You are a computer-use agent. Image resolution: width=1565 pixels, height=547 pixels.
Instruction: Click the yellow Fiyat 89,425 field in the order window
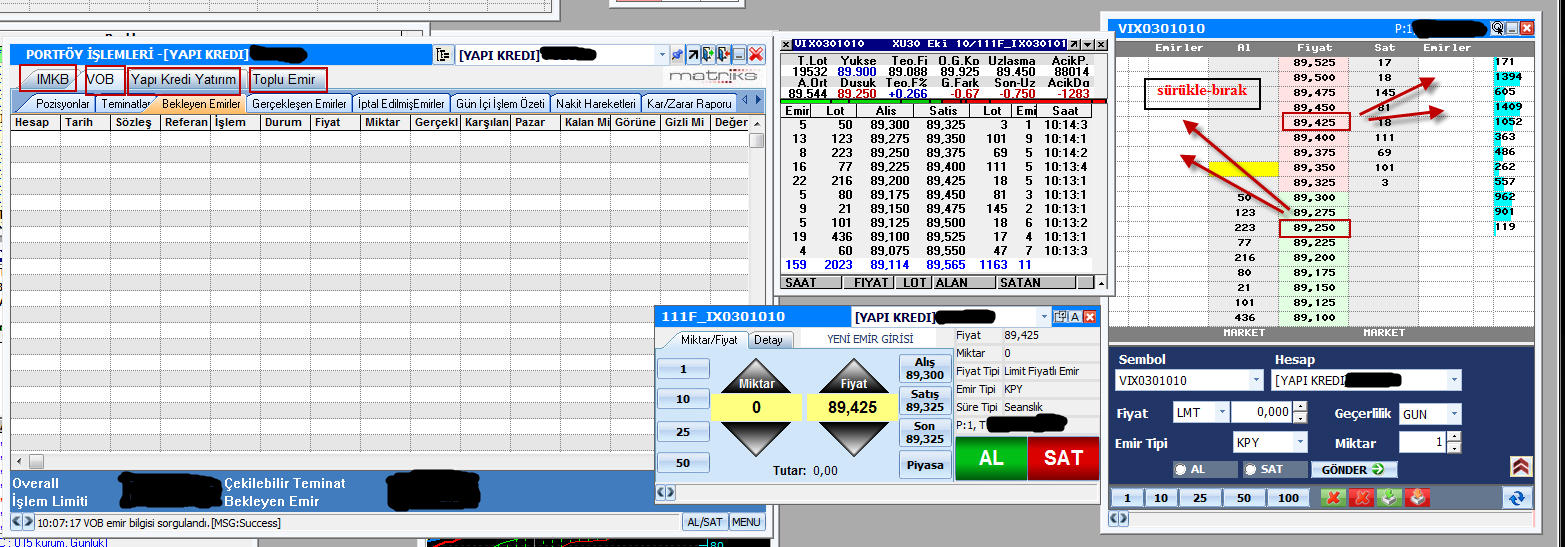click(x=853, y=407)
